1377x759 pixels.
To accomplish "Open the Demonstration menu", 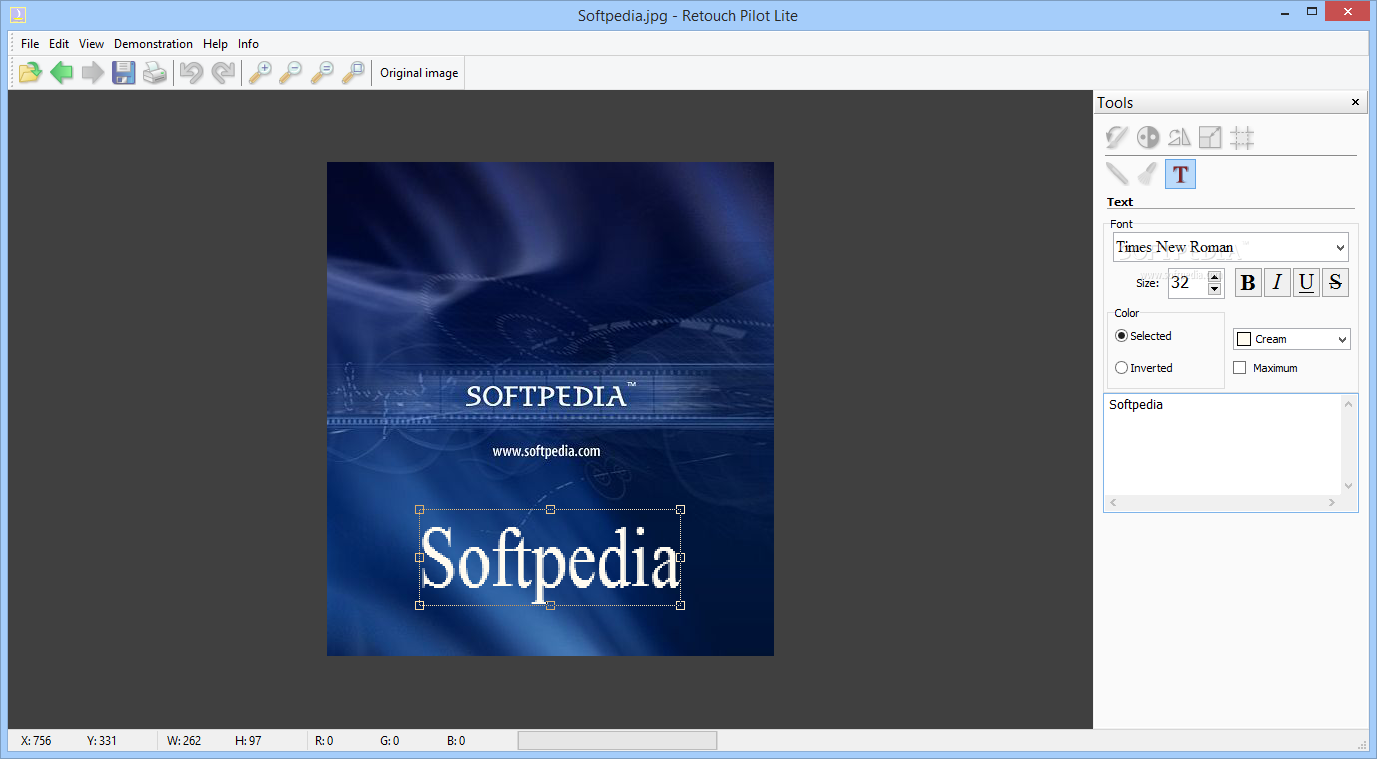I will pyautogui.click(x=153, y=44).
